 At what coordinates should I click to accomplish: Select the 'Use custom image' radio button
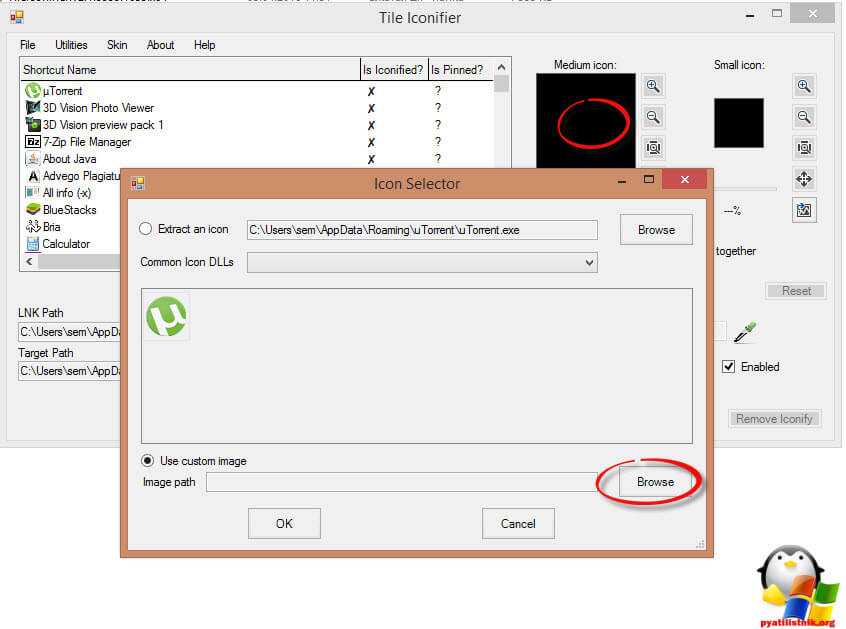pyautogui.click(x=148, y=461)
